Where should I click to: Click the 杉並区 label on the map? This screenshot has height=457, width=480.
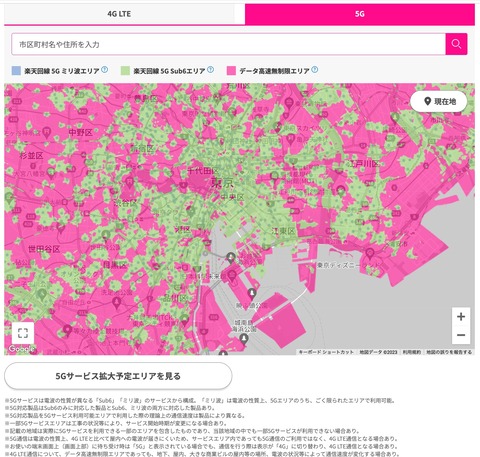pos(31,156)
